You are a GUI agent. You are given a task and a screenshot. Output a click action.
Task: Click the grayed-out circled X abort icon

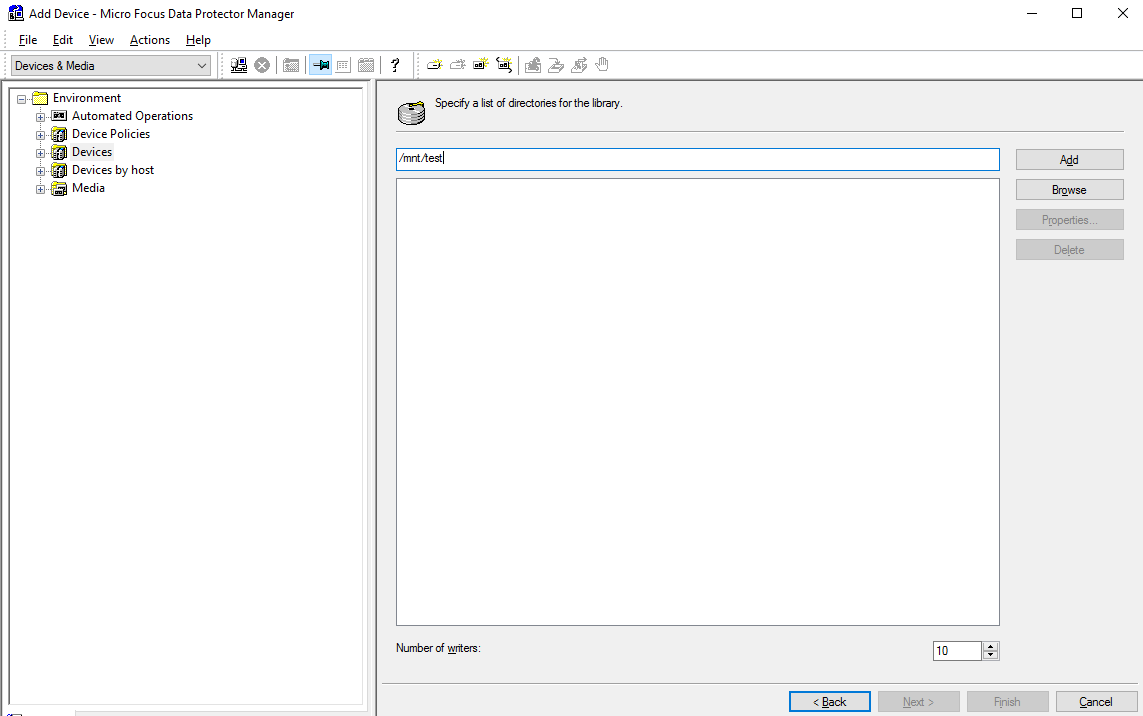(x=262, y=65)
